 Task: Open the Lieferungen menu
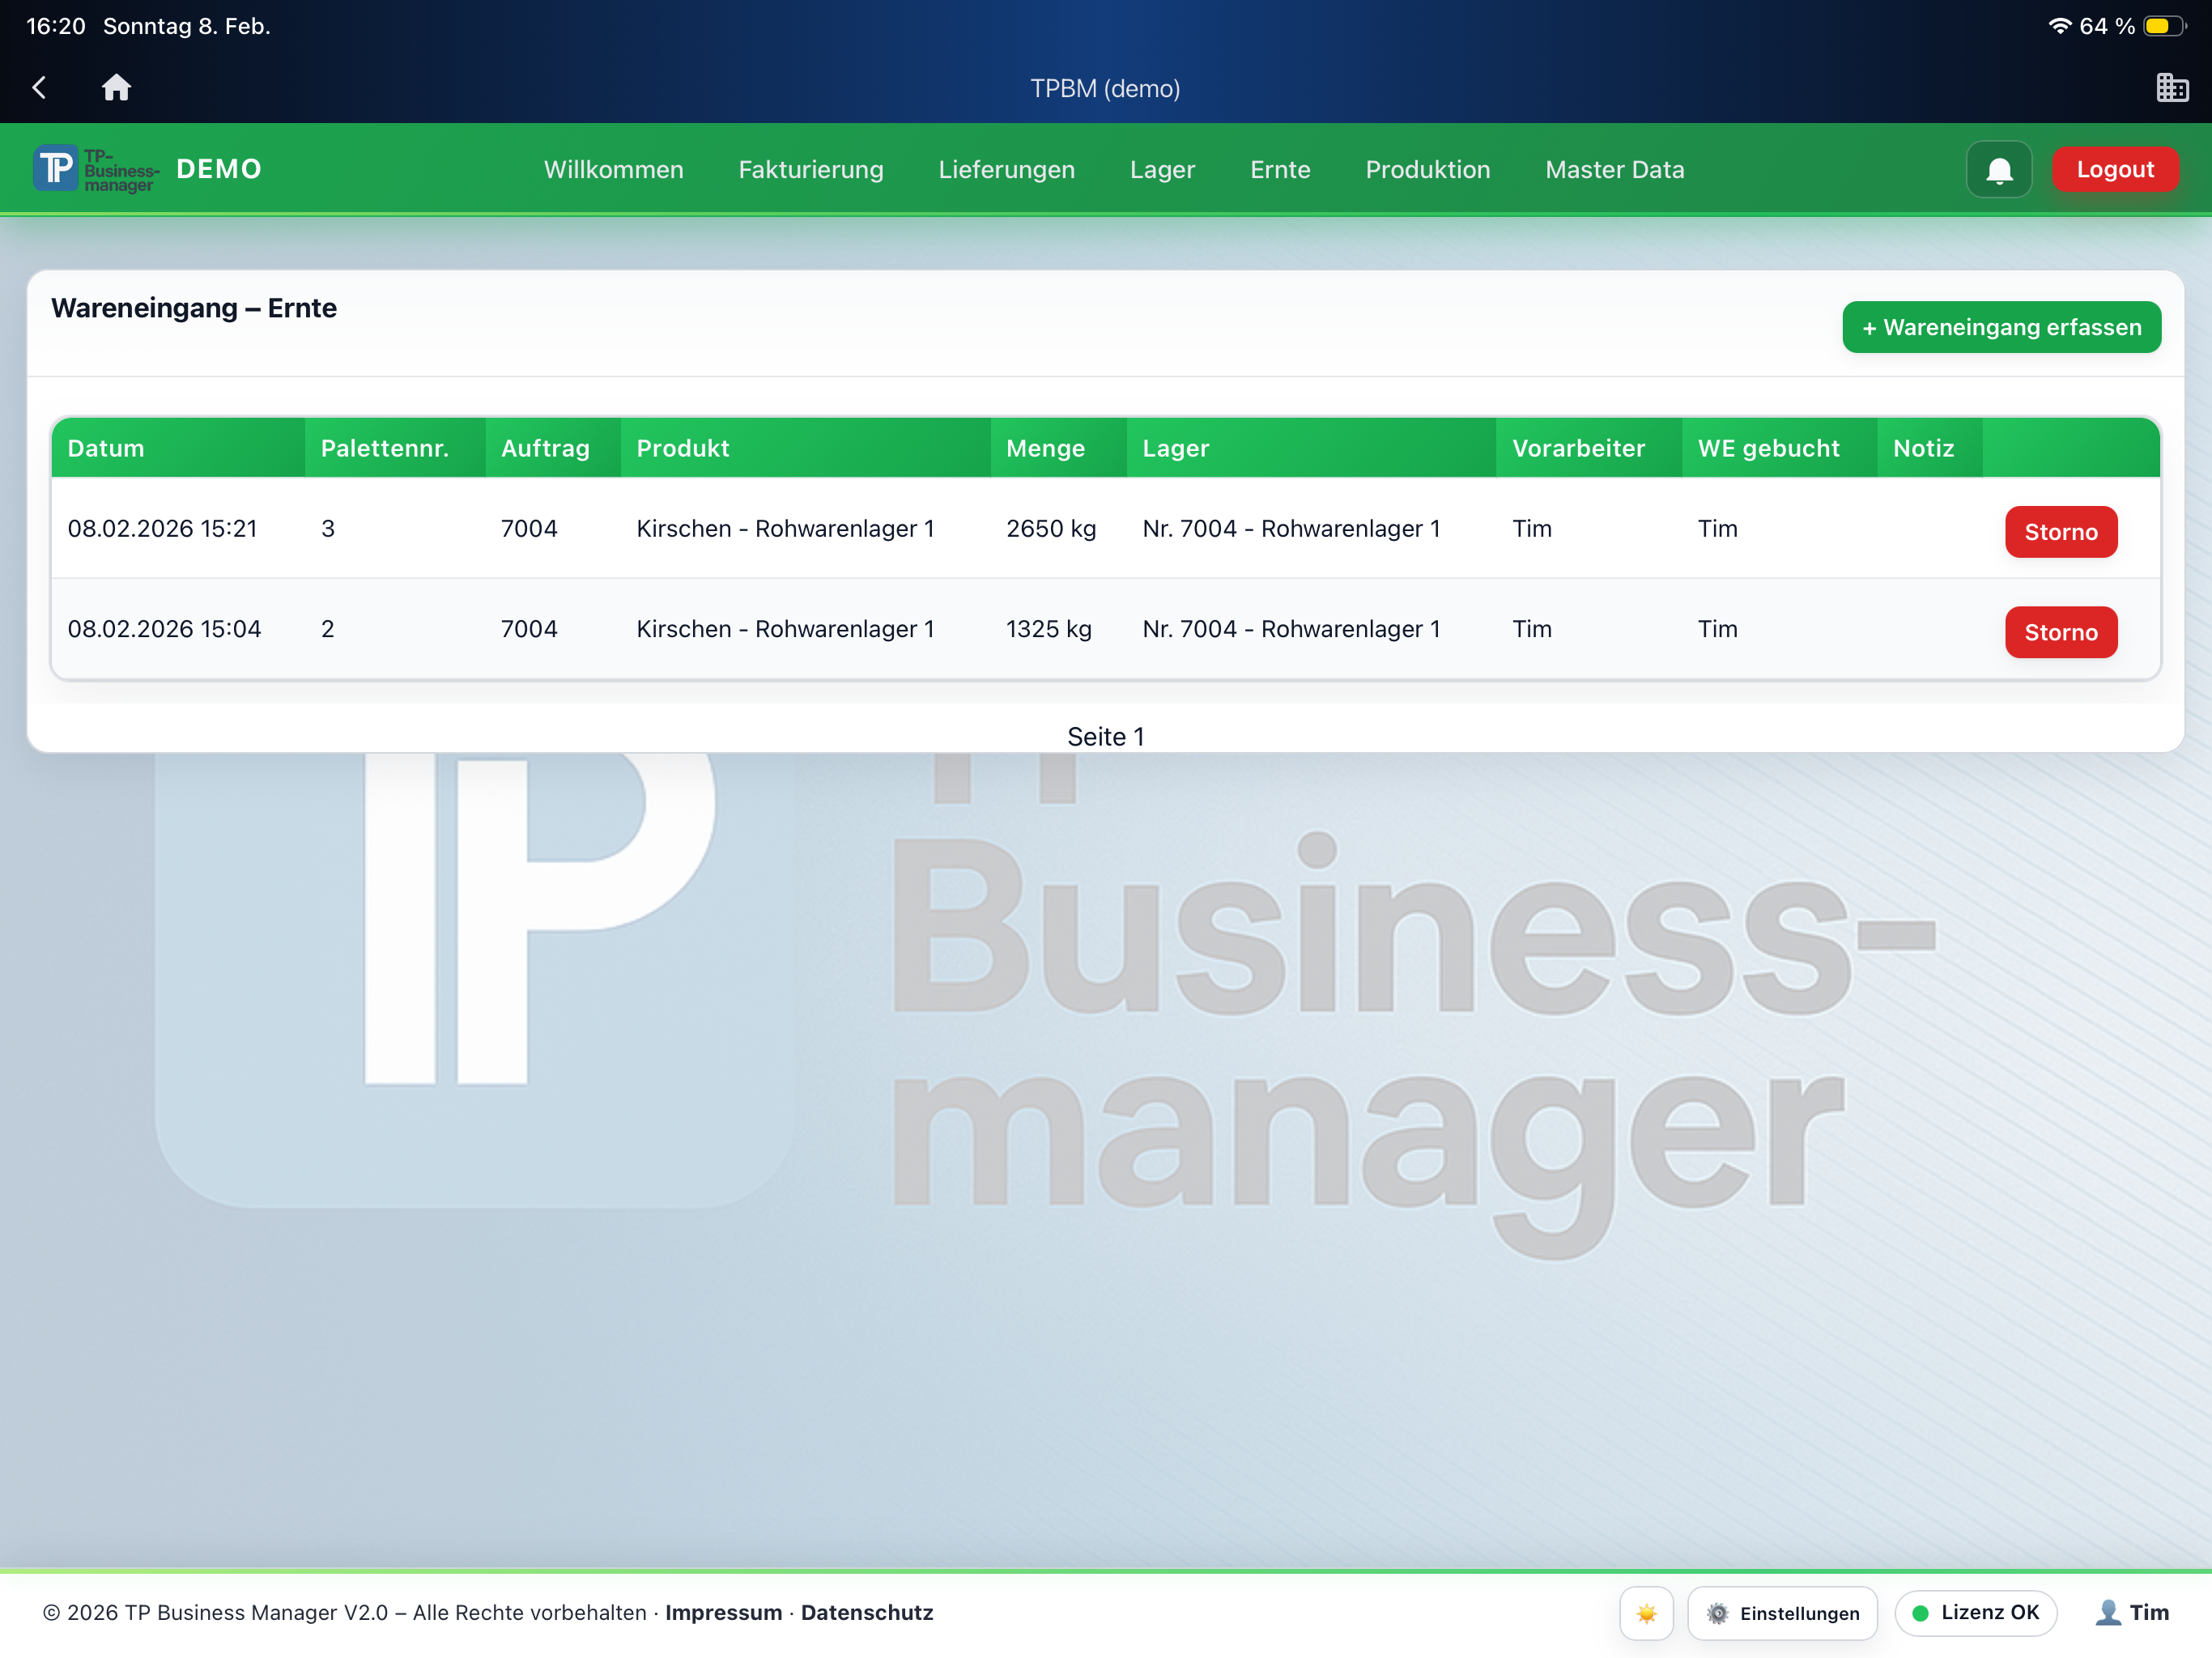1007,170
